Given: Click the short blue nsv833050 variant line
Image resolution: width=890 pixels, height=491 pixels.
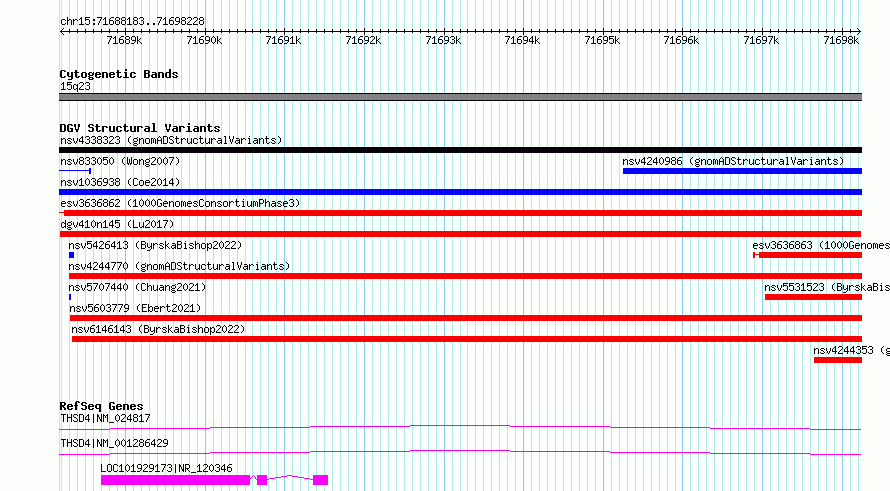Looking at the screenshot, I should pos(75,171).
